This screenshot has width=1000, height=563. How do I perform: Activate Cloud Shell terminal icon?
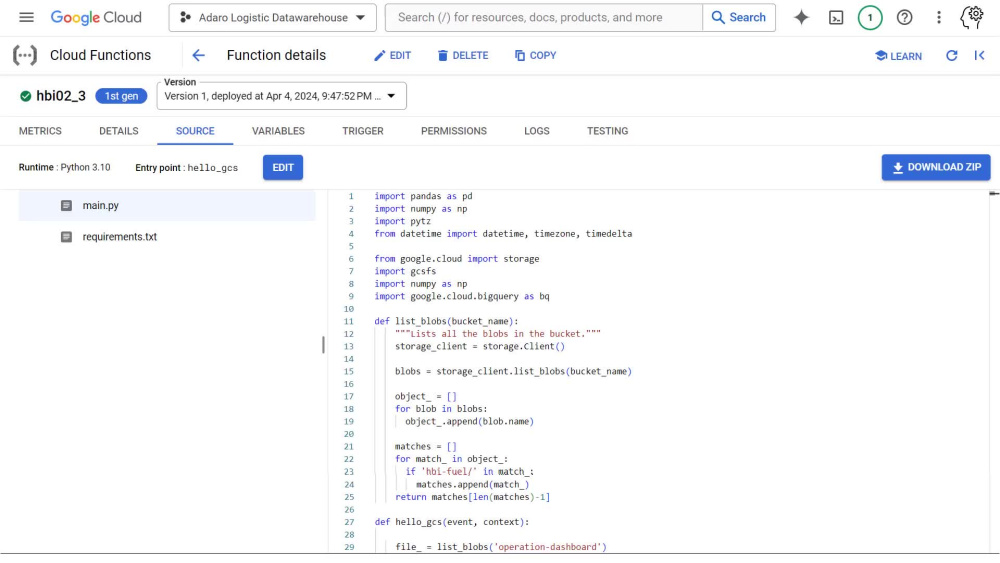click(835, 18)
